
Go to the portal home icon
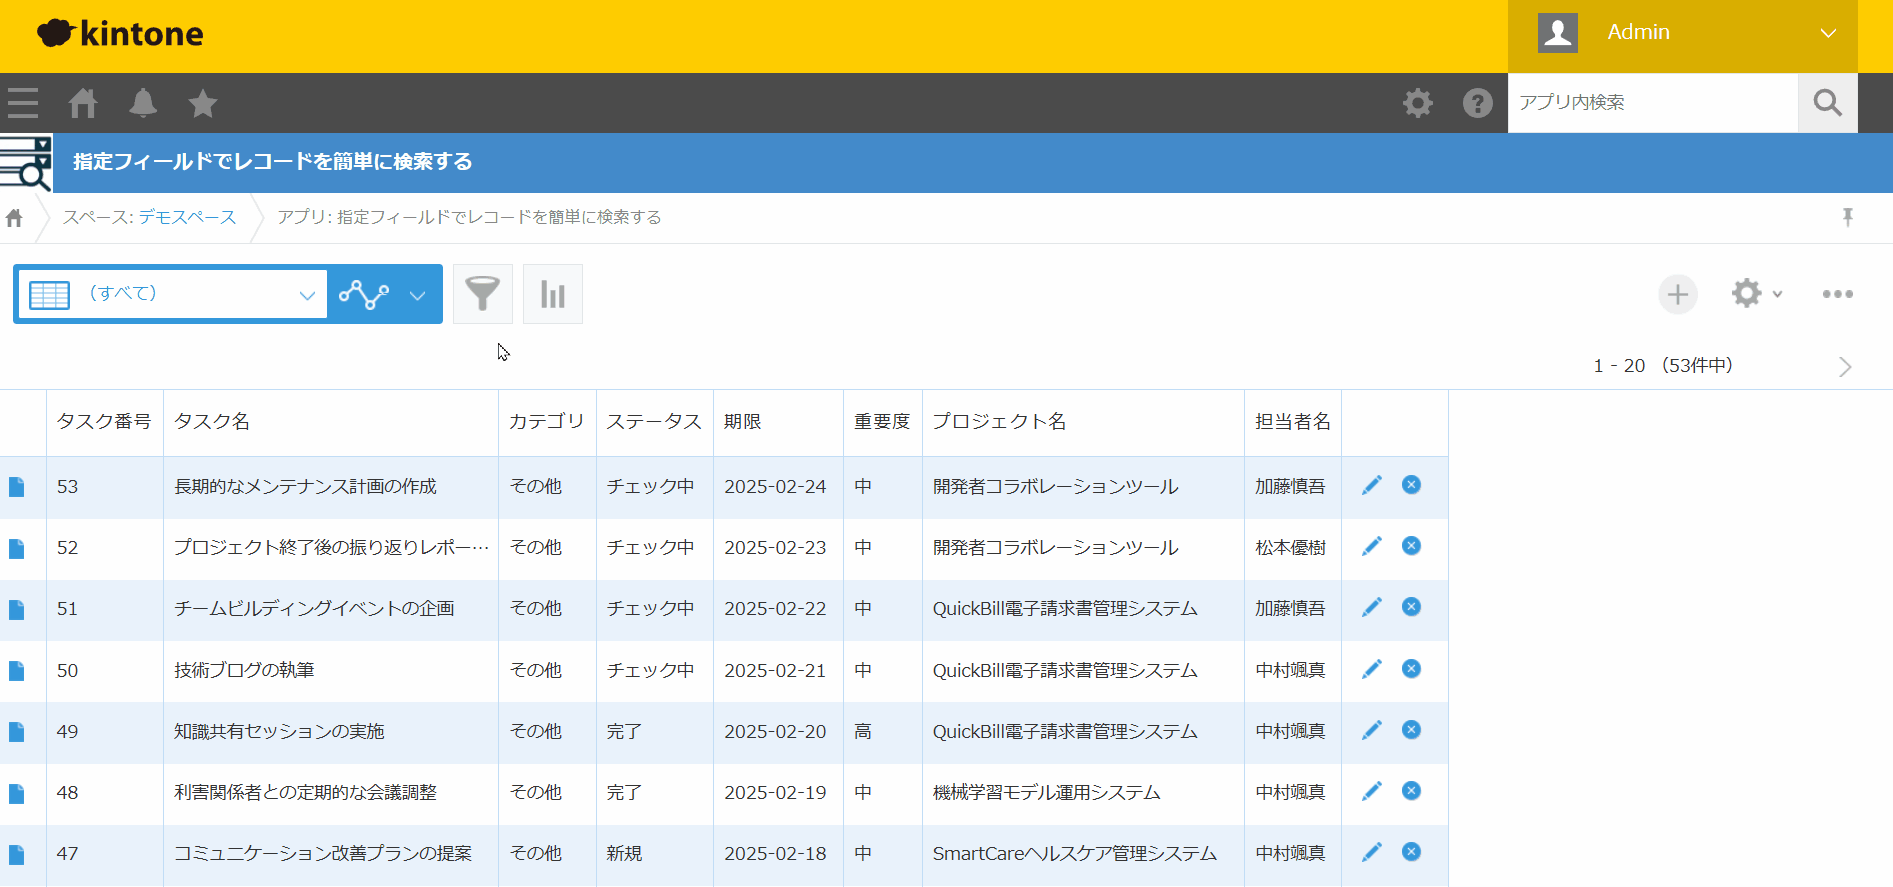click(83, 103)
